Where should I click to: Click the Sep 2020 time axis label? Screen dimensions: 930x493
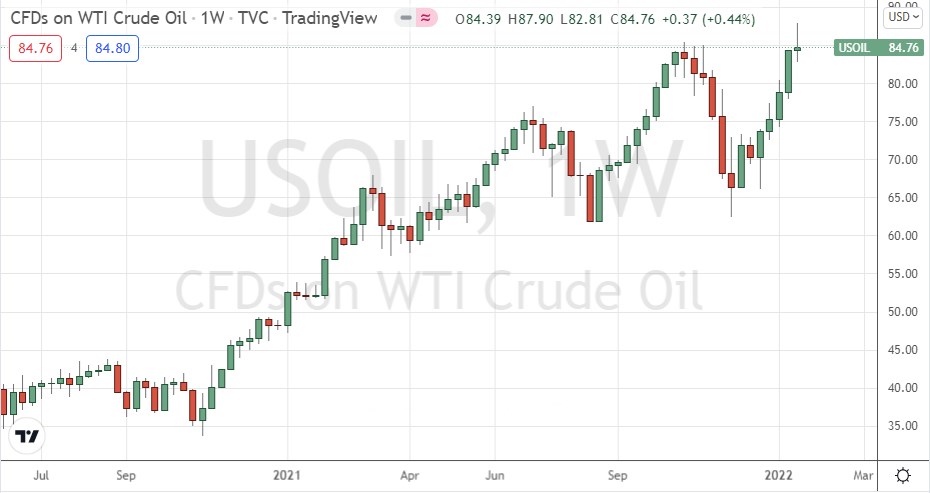(125, 474)
